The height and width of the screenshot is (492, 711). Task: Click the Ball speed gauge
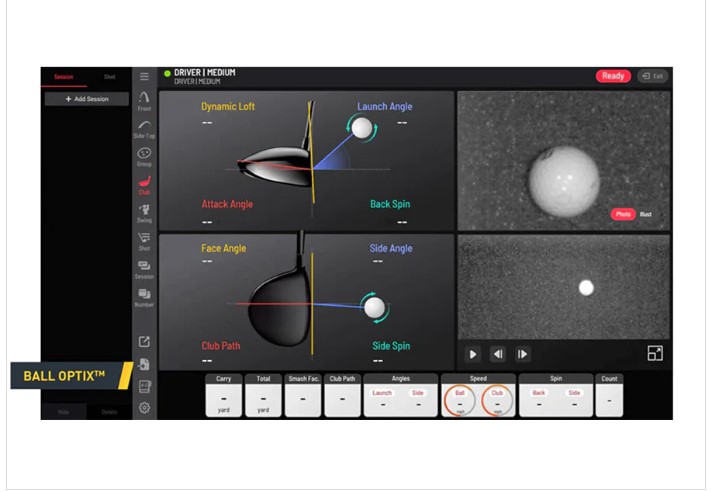click(x=460, y=400)
